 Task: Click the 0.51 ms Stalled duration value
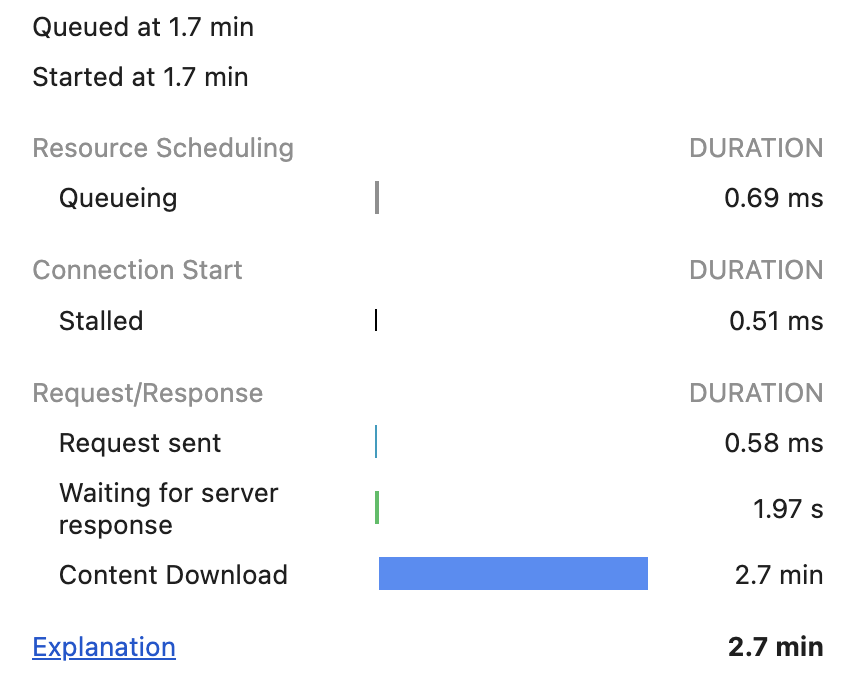coord(776,321)
